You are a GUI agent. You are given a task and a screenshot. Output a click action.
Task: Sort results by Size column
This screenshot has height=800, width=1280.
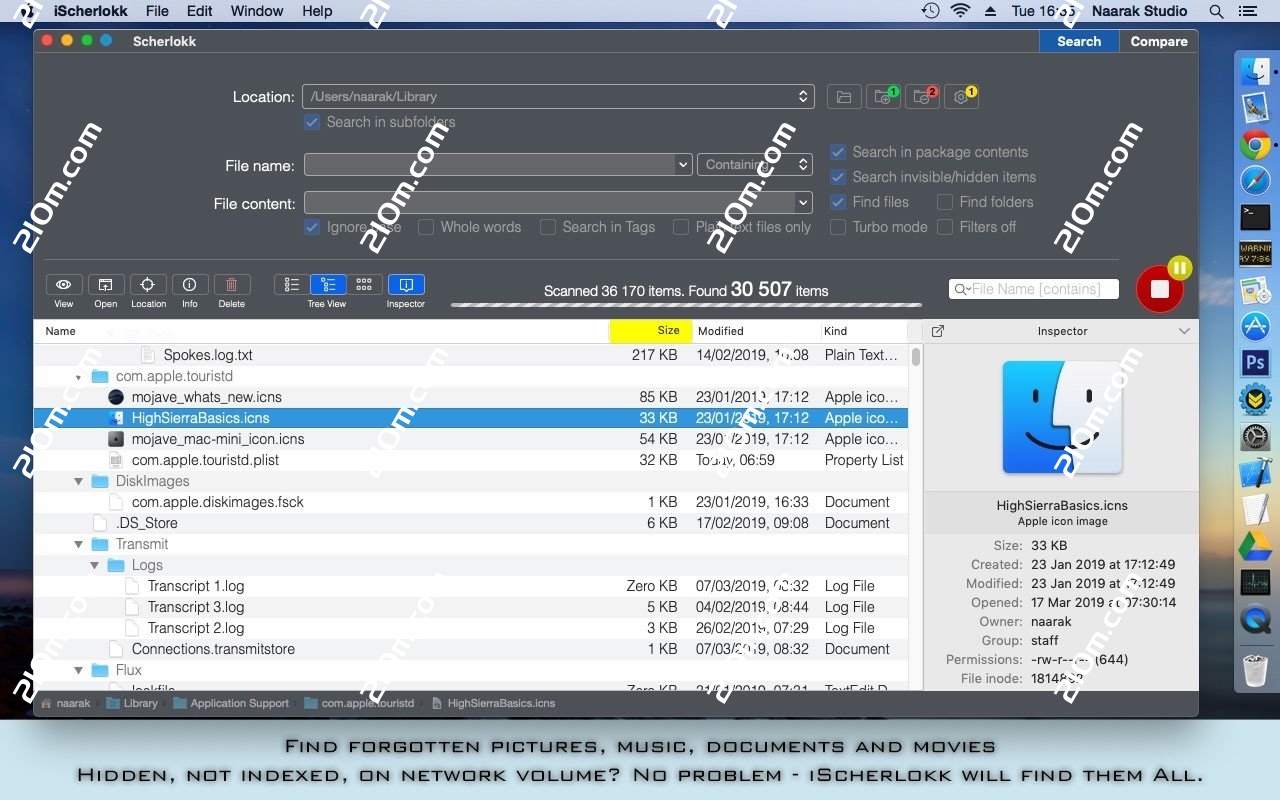click(651, 331)
